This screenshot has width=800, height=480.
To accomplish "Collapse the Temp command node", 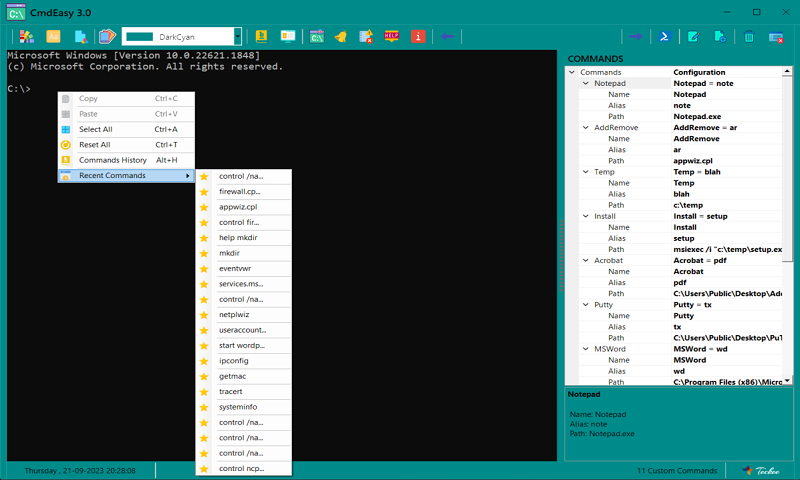I will point(586,172).
